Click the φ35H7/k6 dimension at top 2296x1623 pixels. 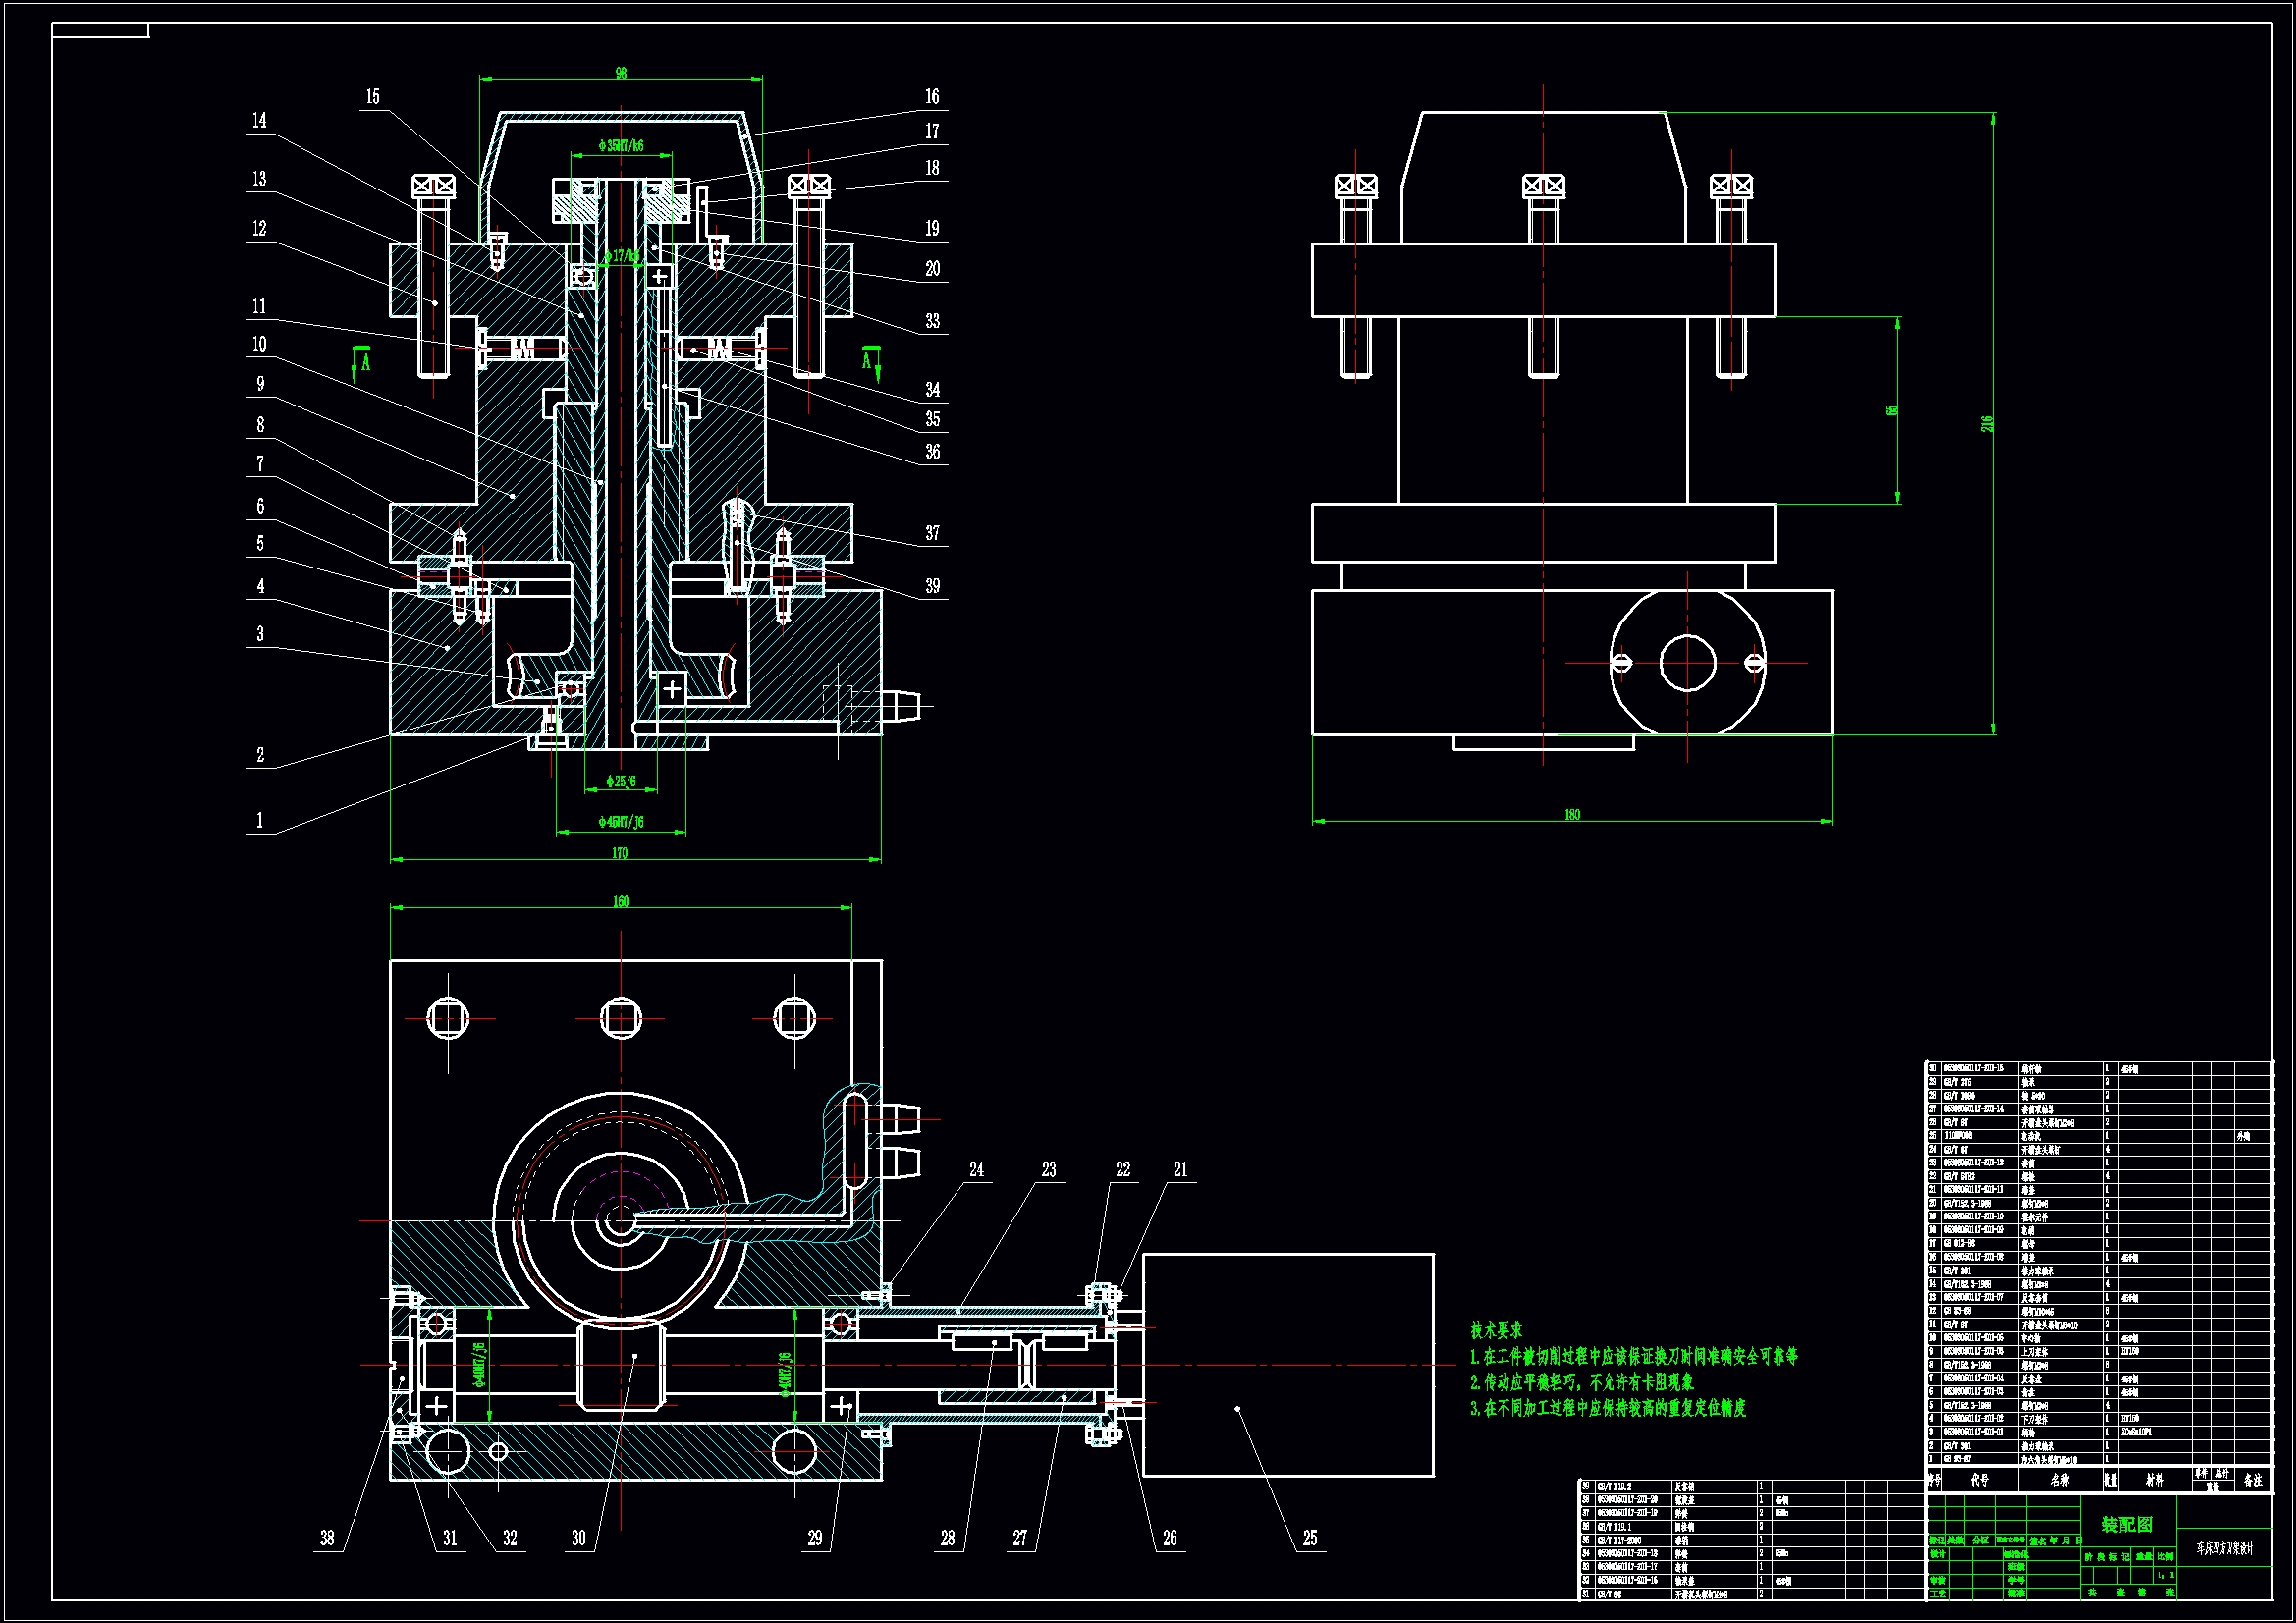(621, 146)
